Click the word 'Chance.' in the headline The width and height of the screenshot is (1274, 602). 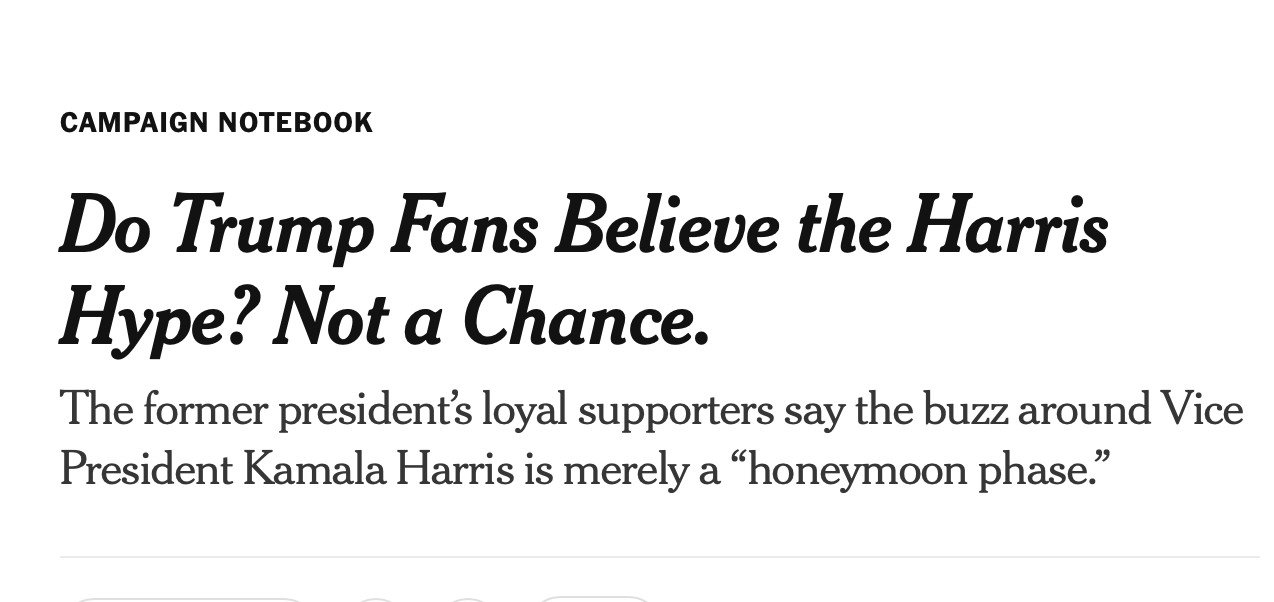(587, 319)
